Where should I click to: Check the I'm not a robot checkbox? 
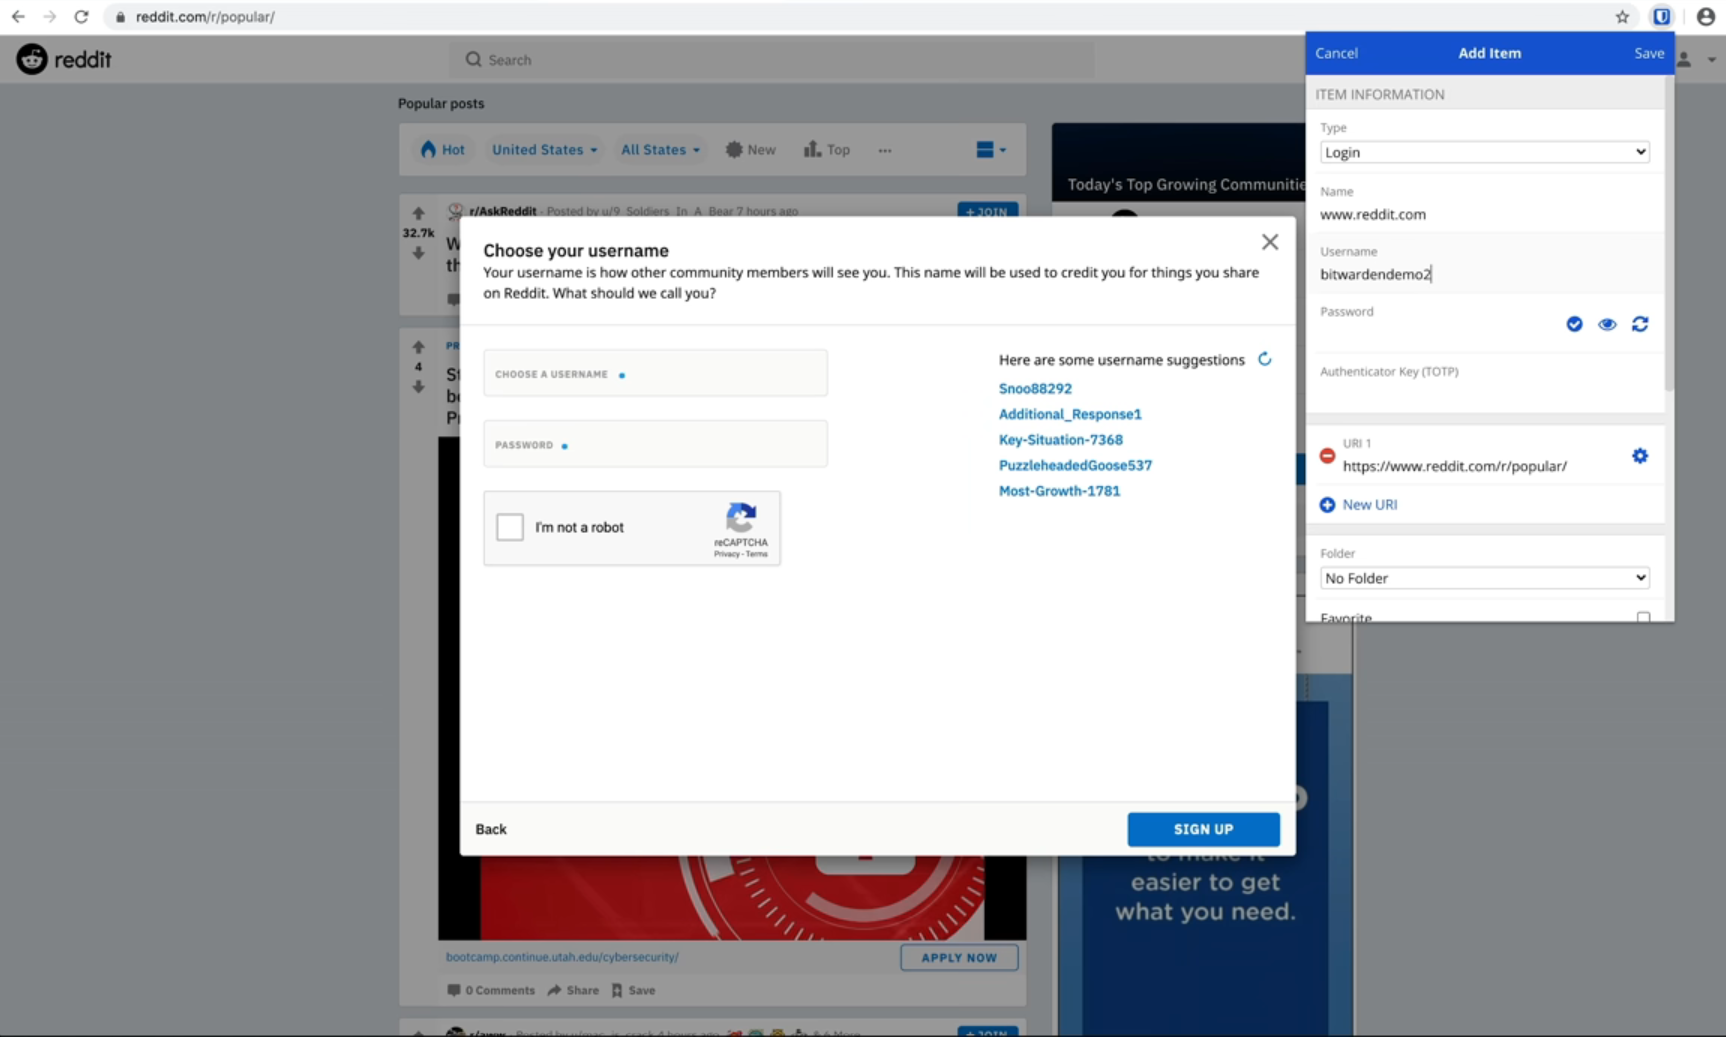[510, 527]
